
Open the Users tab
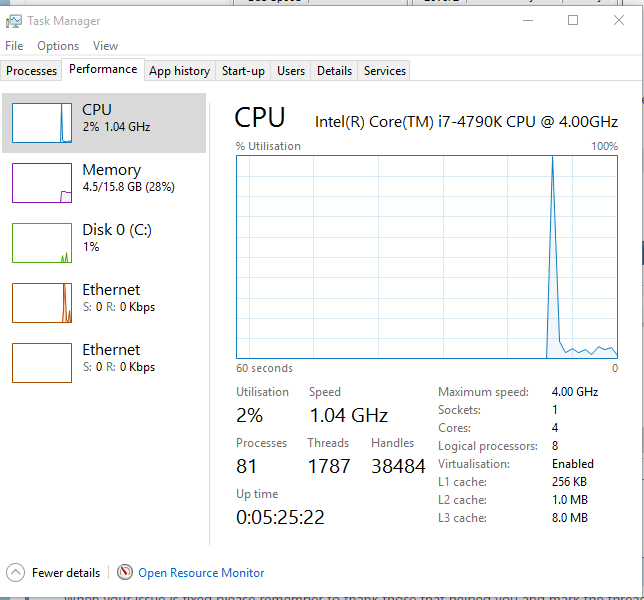(291, 71)
